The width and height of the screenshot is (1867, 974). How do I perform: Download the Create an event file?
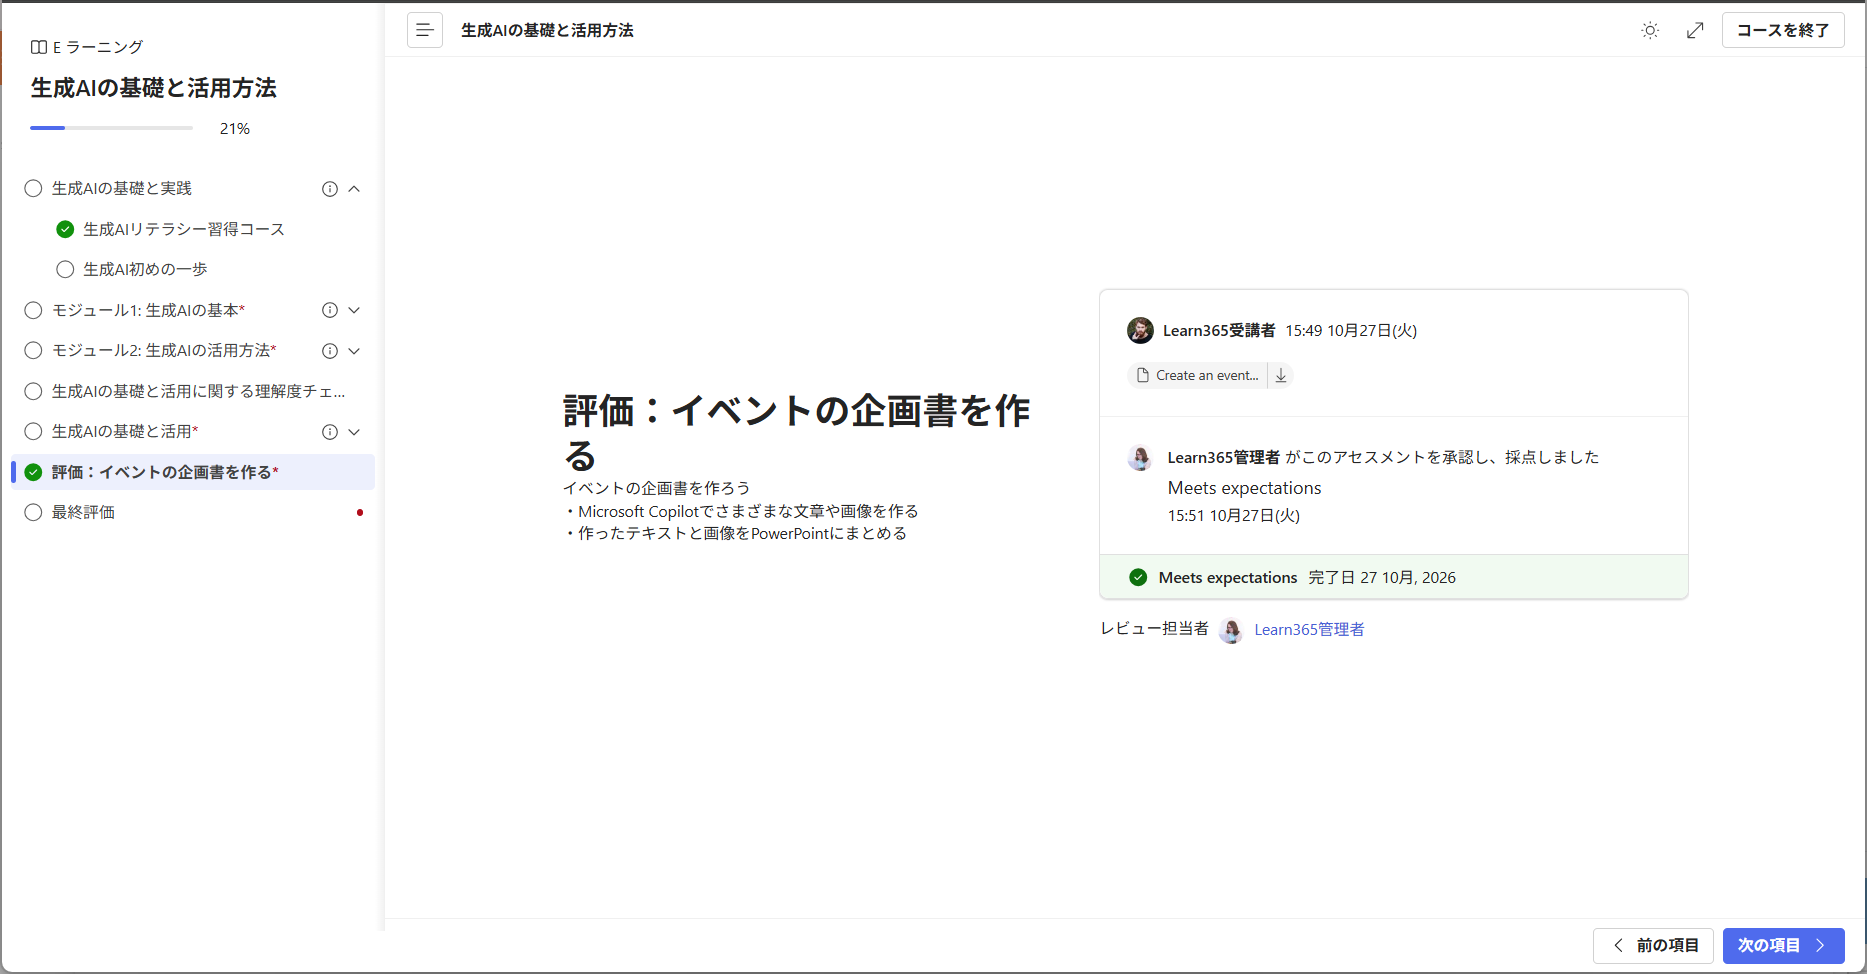(1281, 376)
